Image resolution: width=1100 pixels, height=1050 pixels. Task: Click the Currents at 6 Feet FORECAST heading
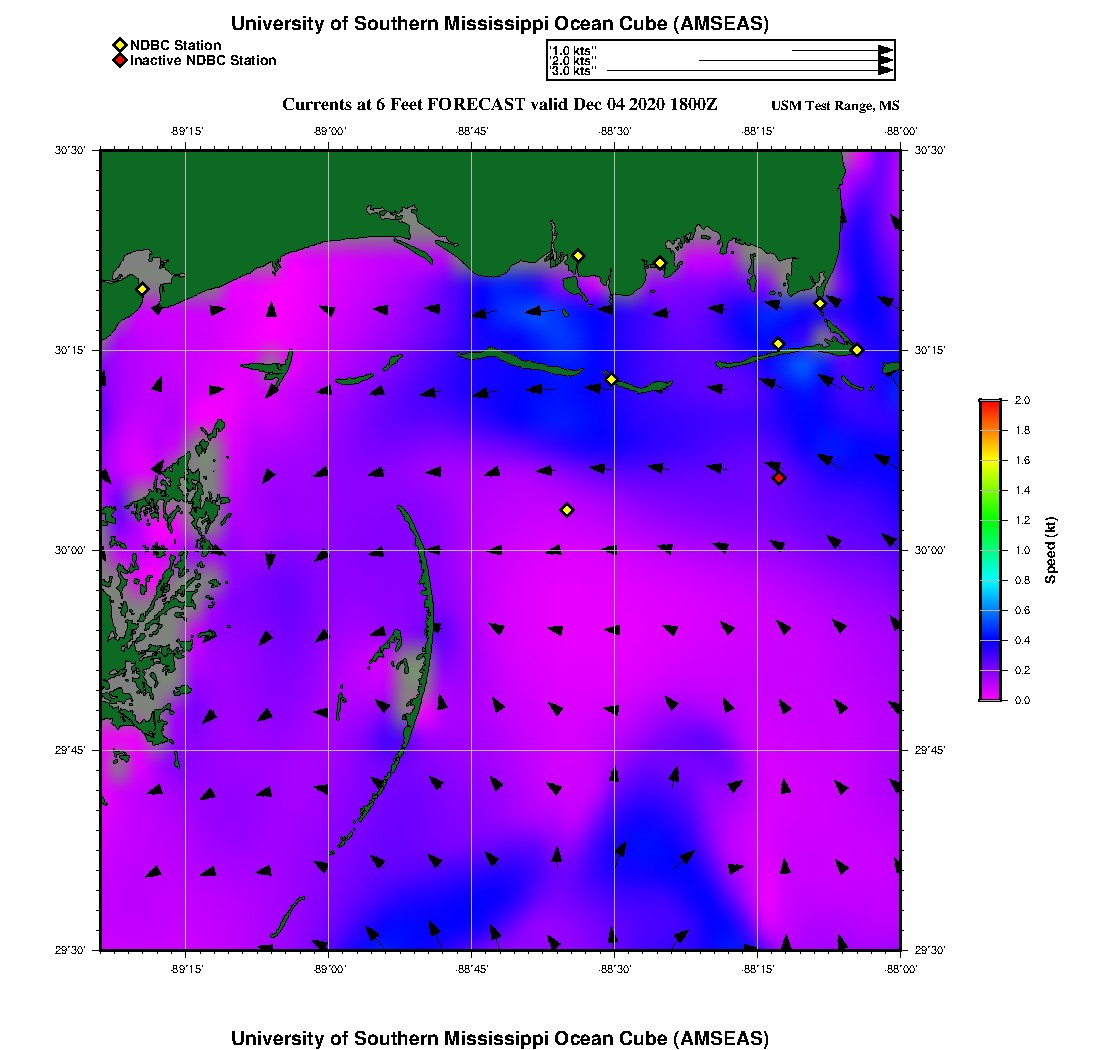(x=500, y=105)
